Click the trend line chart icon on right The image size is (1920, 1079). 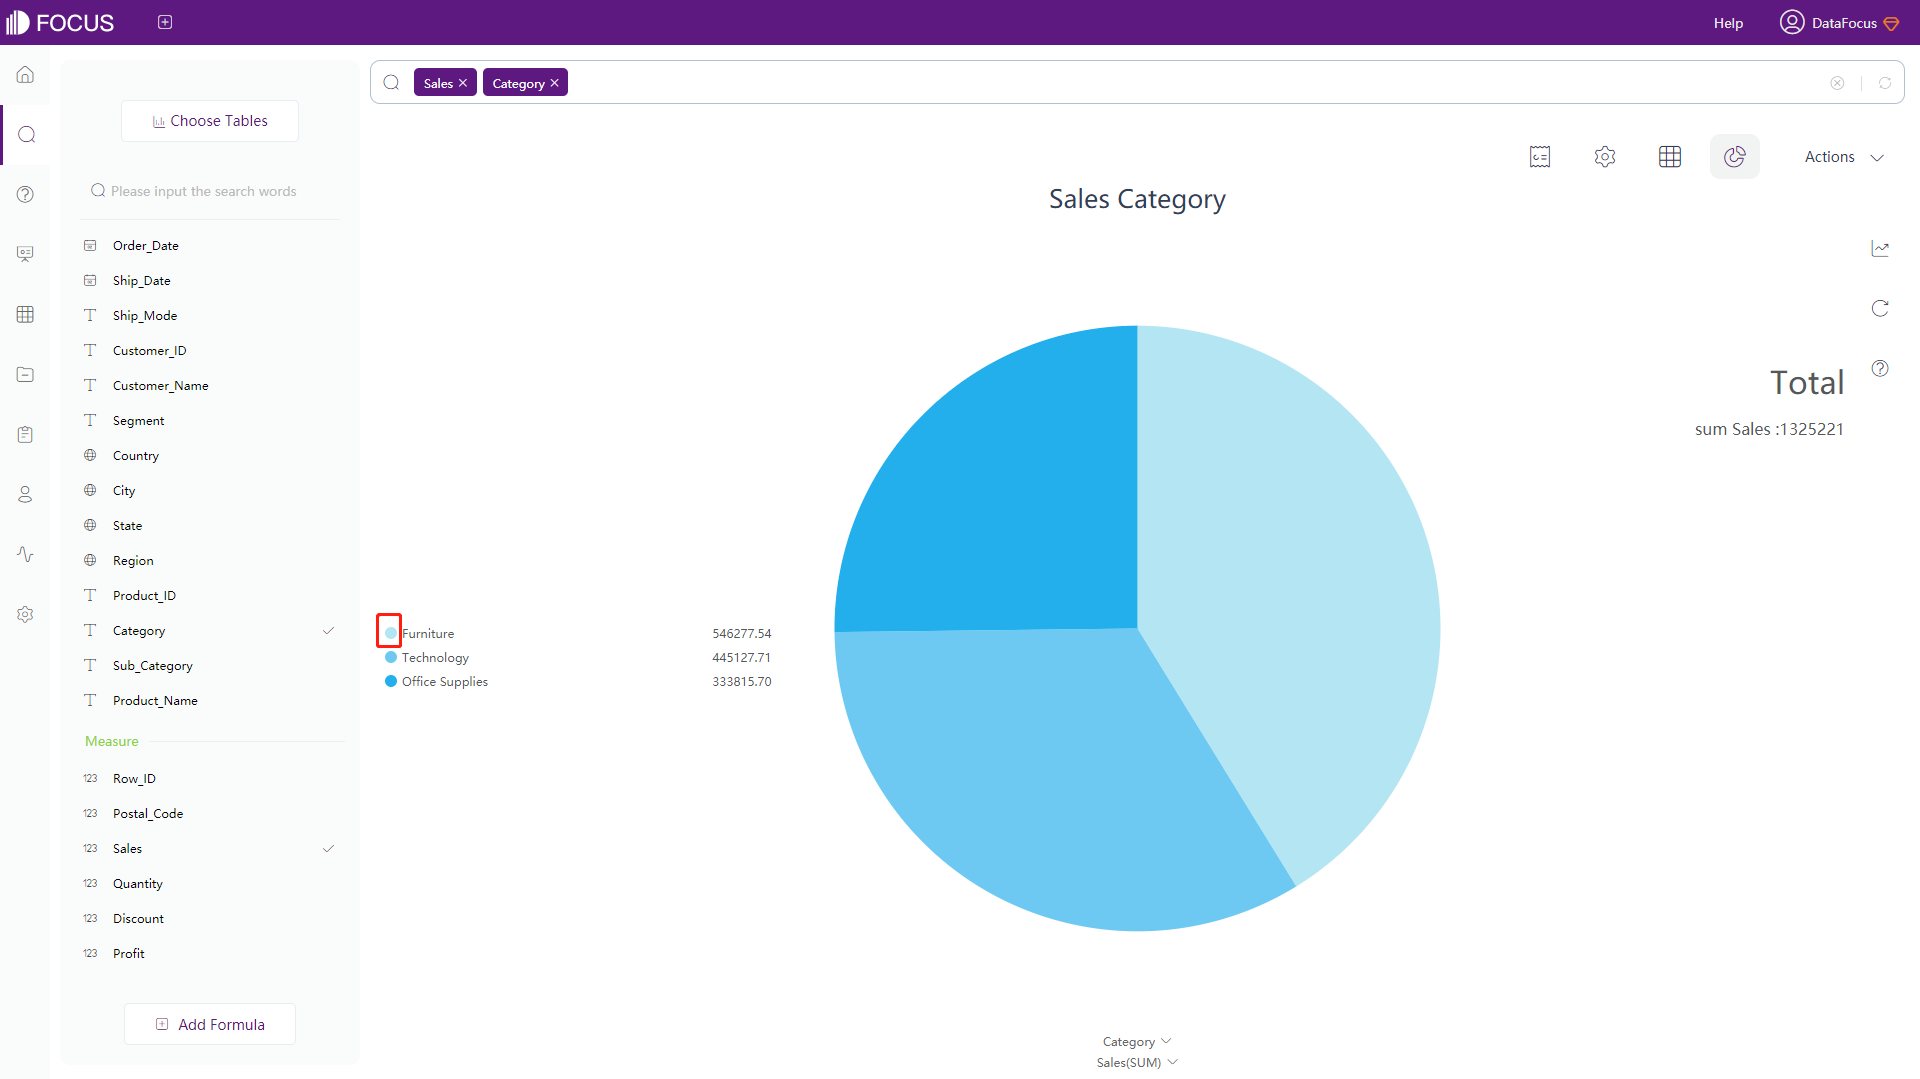pos(1880,248)
